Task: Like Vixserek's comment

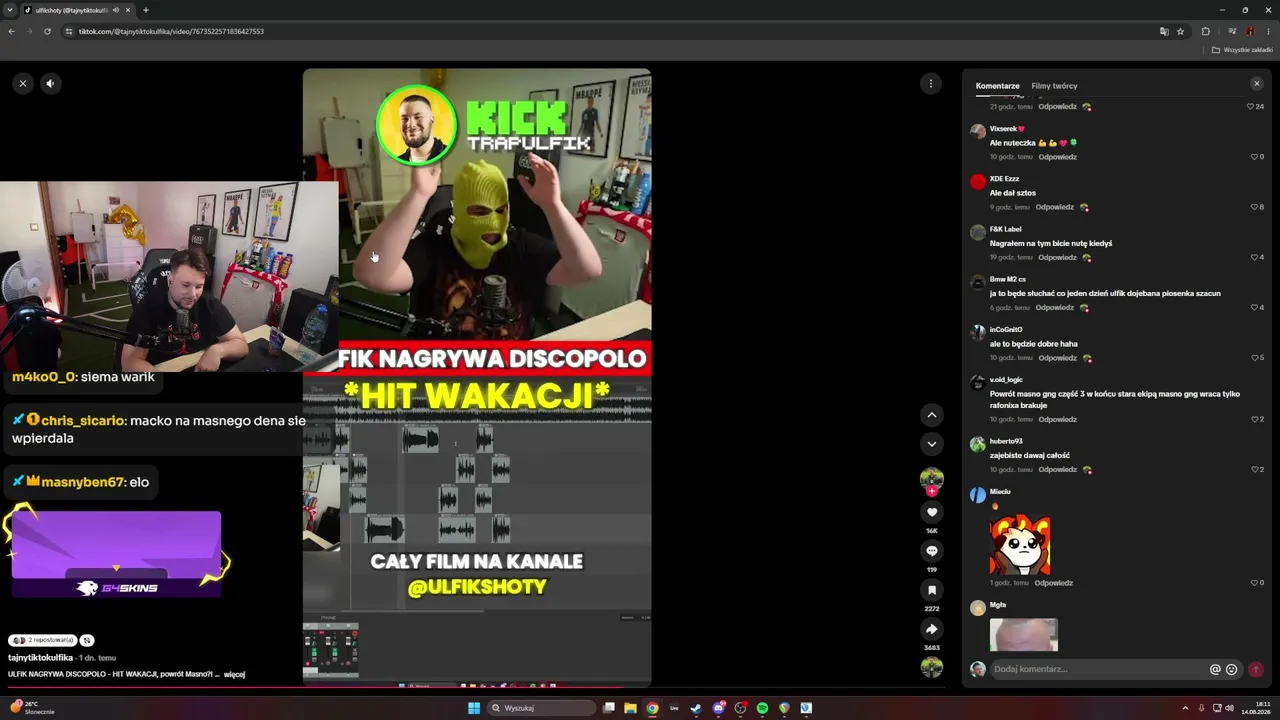Action: 1254,157
